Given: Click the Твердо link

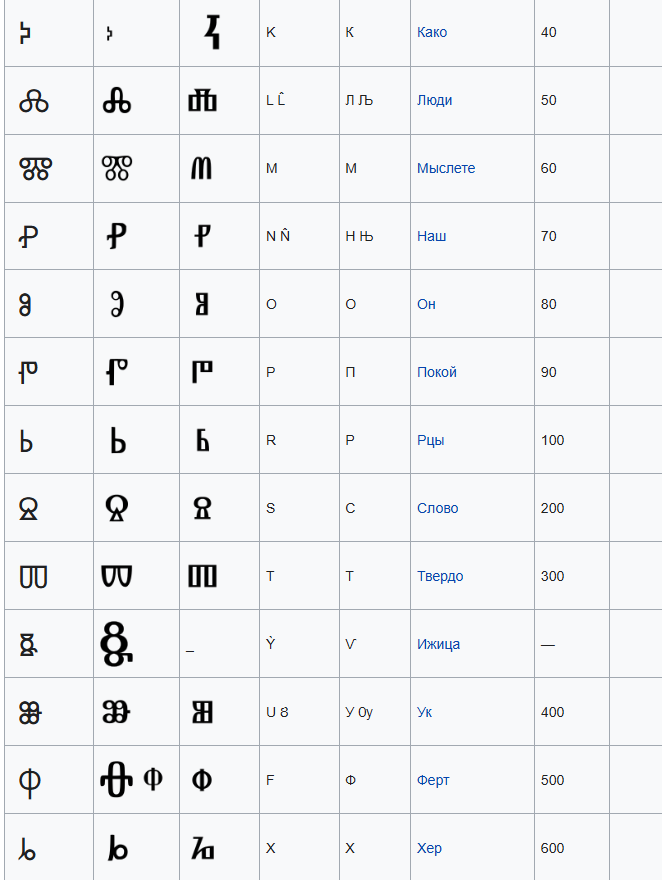Looking at the screenshot, I should point(440,576).
